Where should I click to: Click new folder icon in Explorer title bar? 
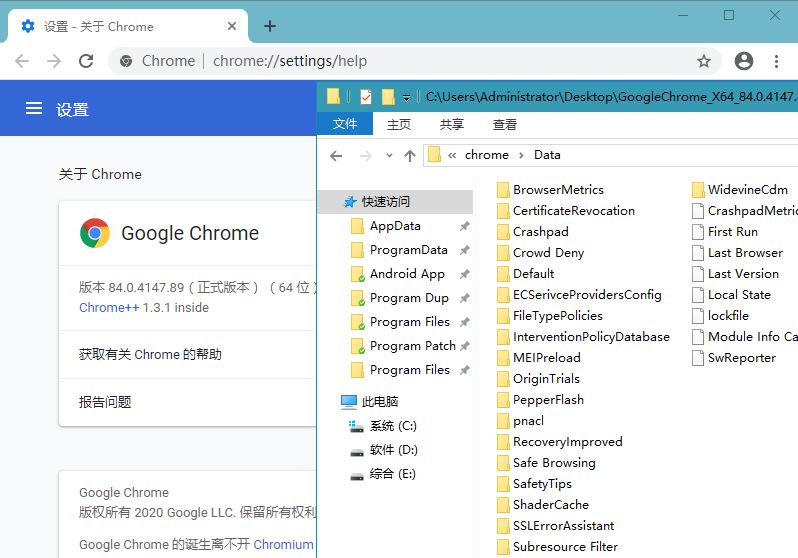388,96
